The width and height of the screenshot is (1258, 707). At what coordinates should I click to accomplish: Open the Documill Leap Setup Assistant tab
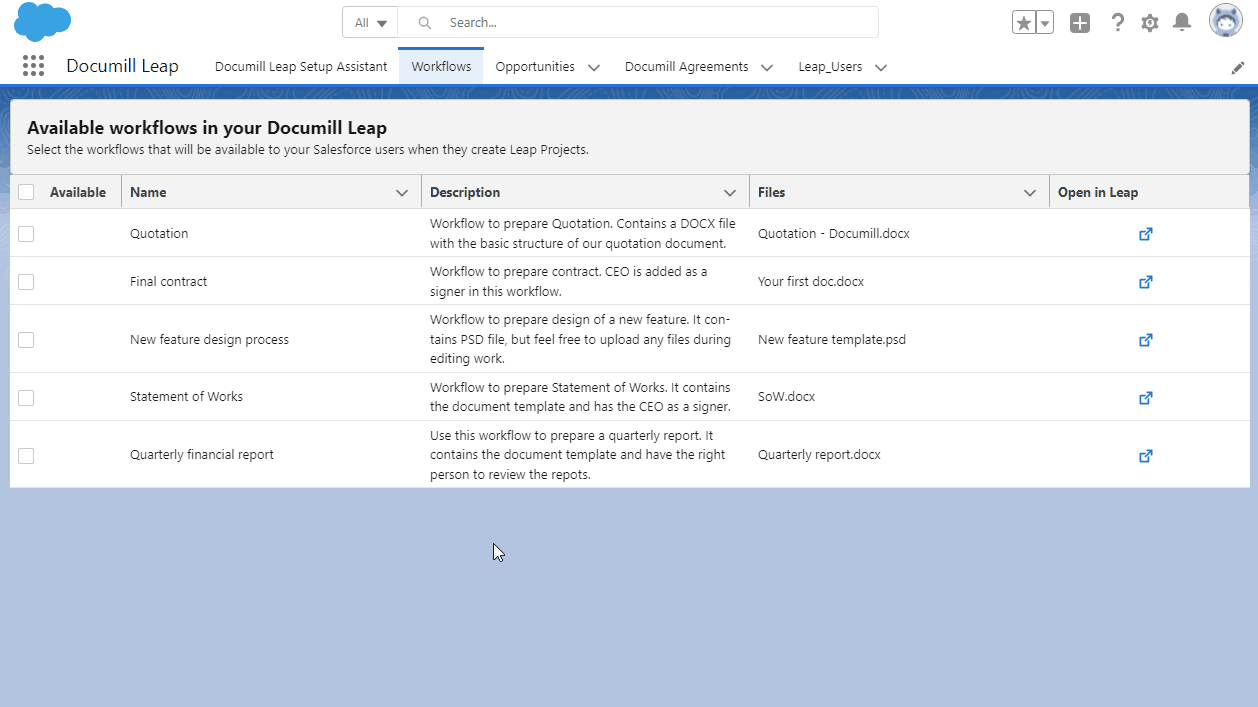(x=301, y=66)
